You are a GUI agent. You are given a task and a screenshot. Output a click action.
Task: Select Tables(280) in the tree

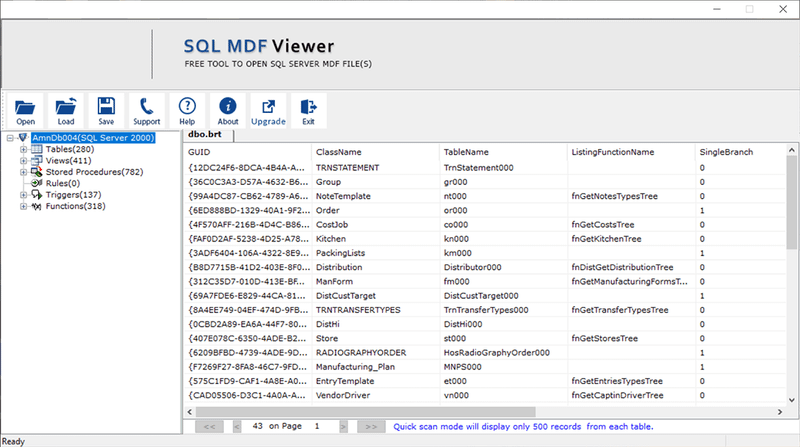tap(70, 149)
